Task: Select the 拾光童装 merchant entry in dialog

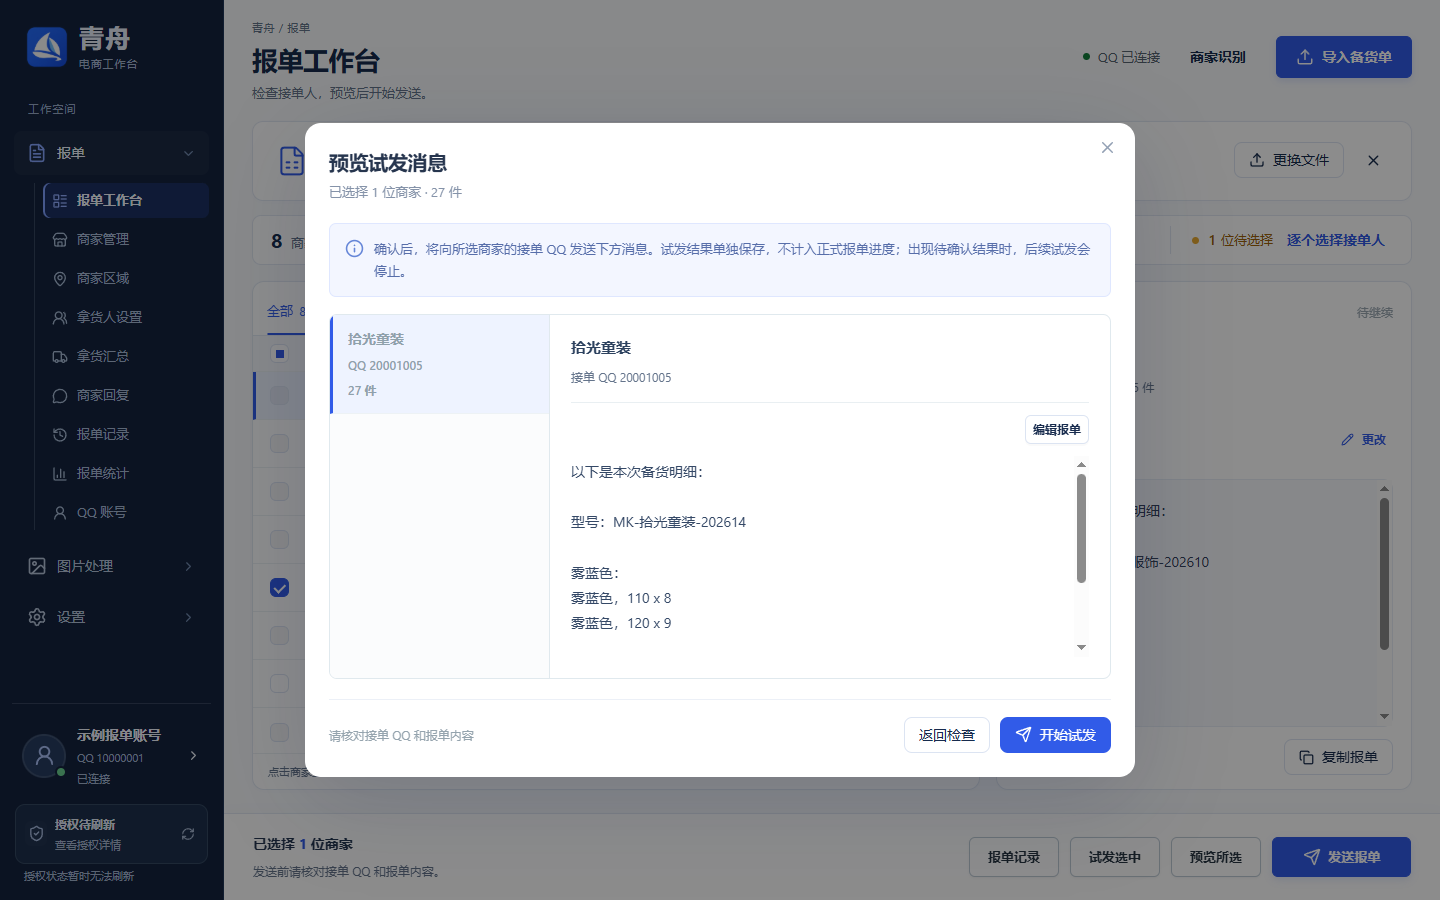Action: 440,364
